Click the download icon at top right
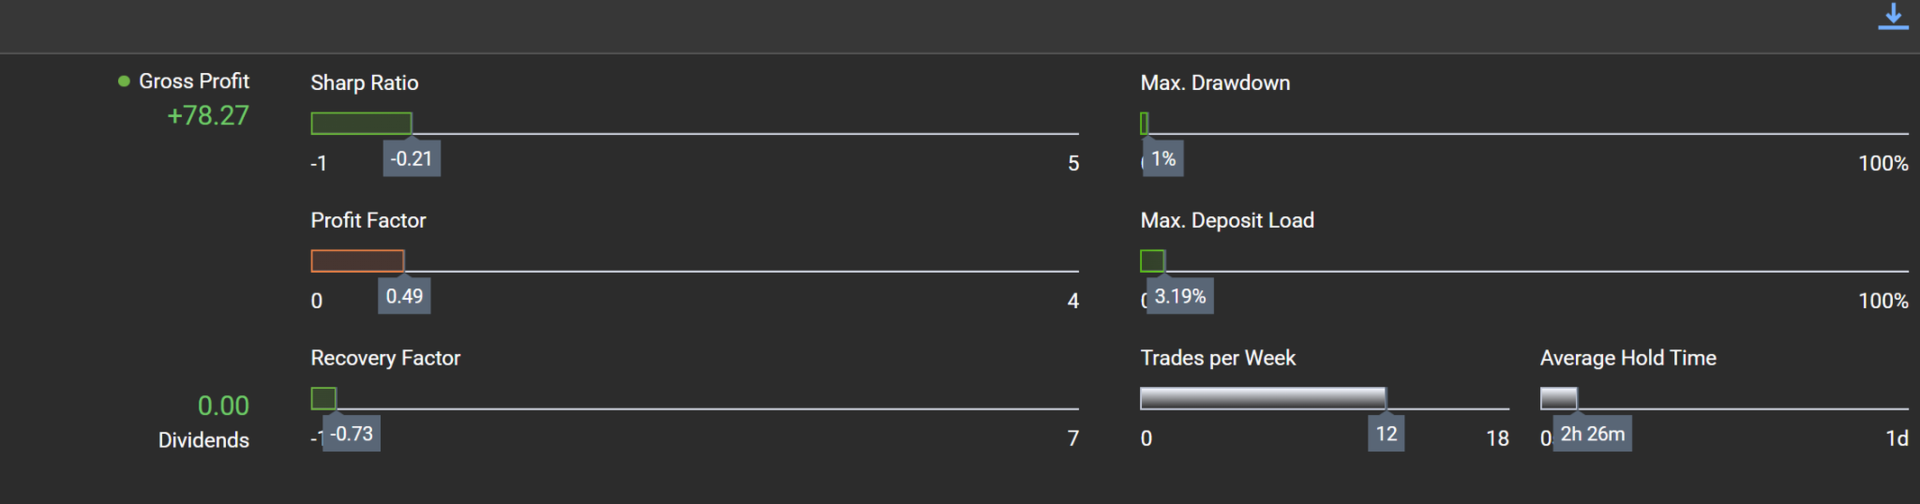This screenshot has height=504, width=1920. point(1892,17)
